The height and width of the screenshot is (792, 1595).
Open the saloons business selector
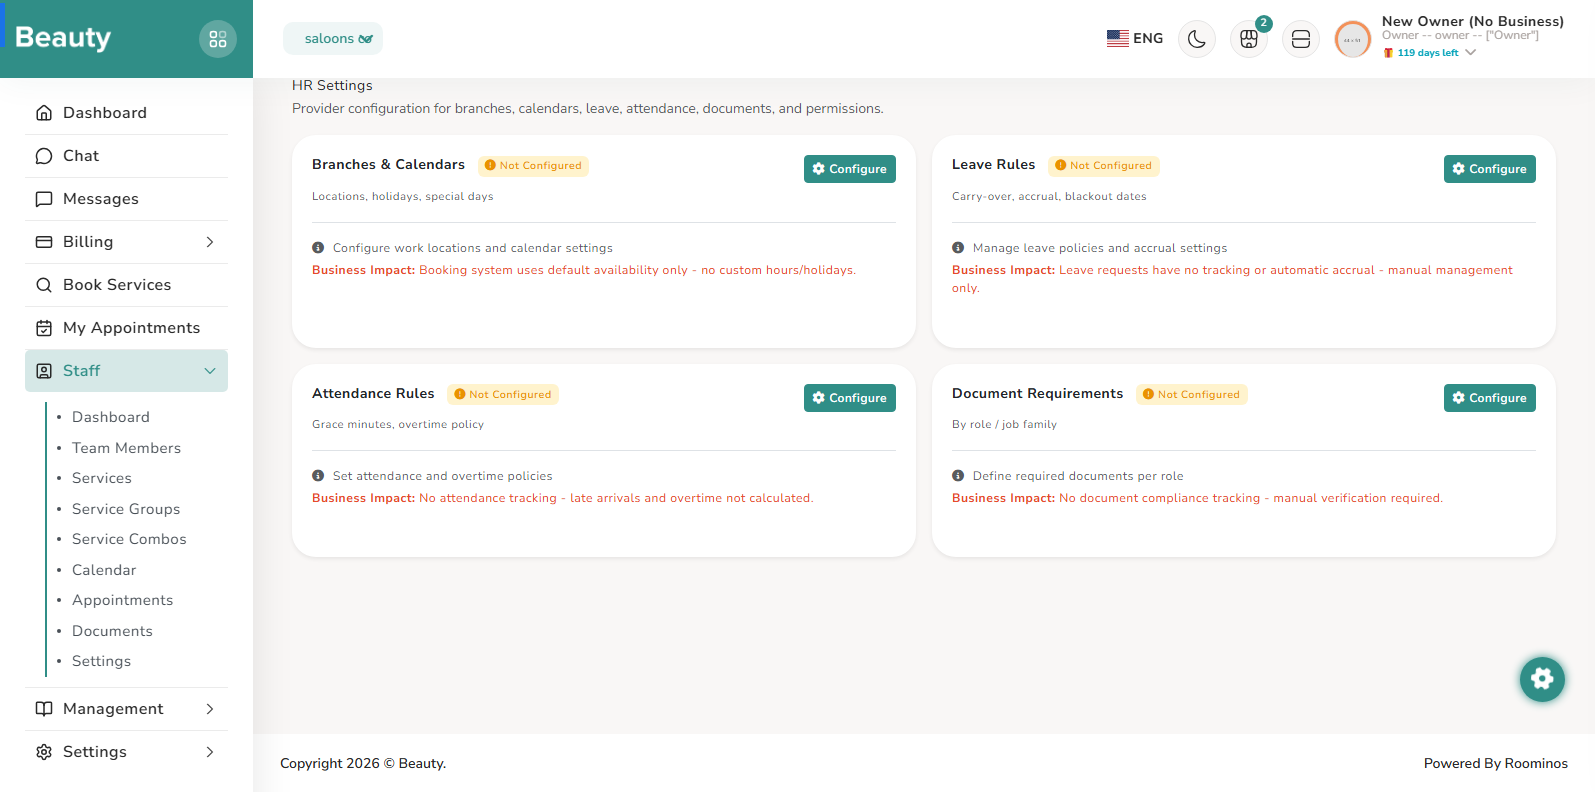pos(333,39)
